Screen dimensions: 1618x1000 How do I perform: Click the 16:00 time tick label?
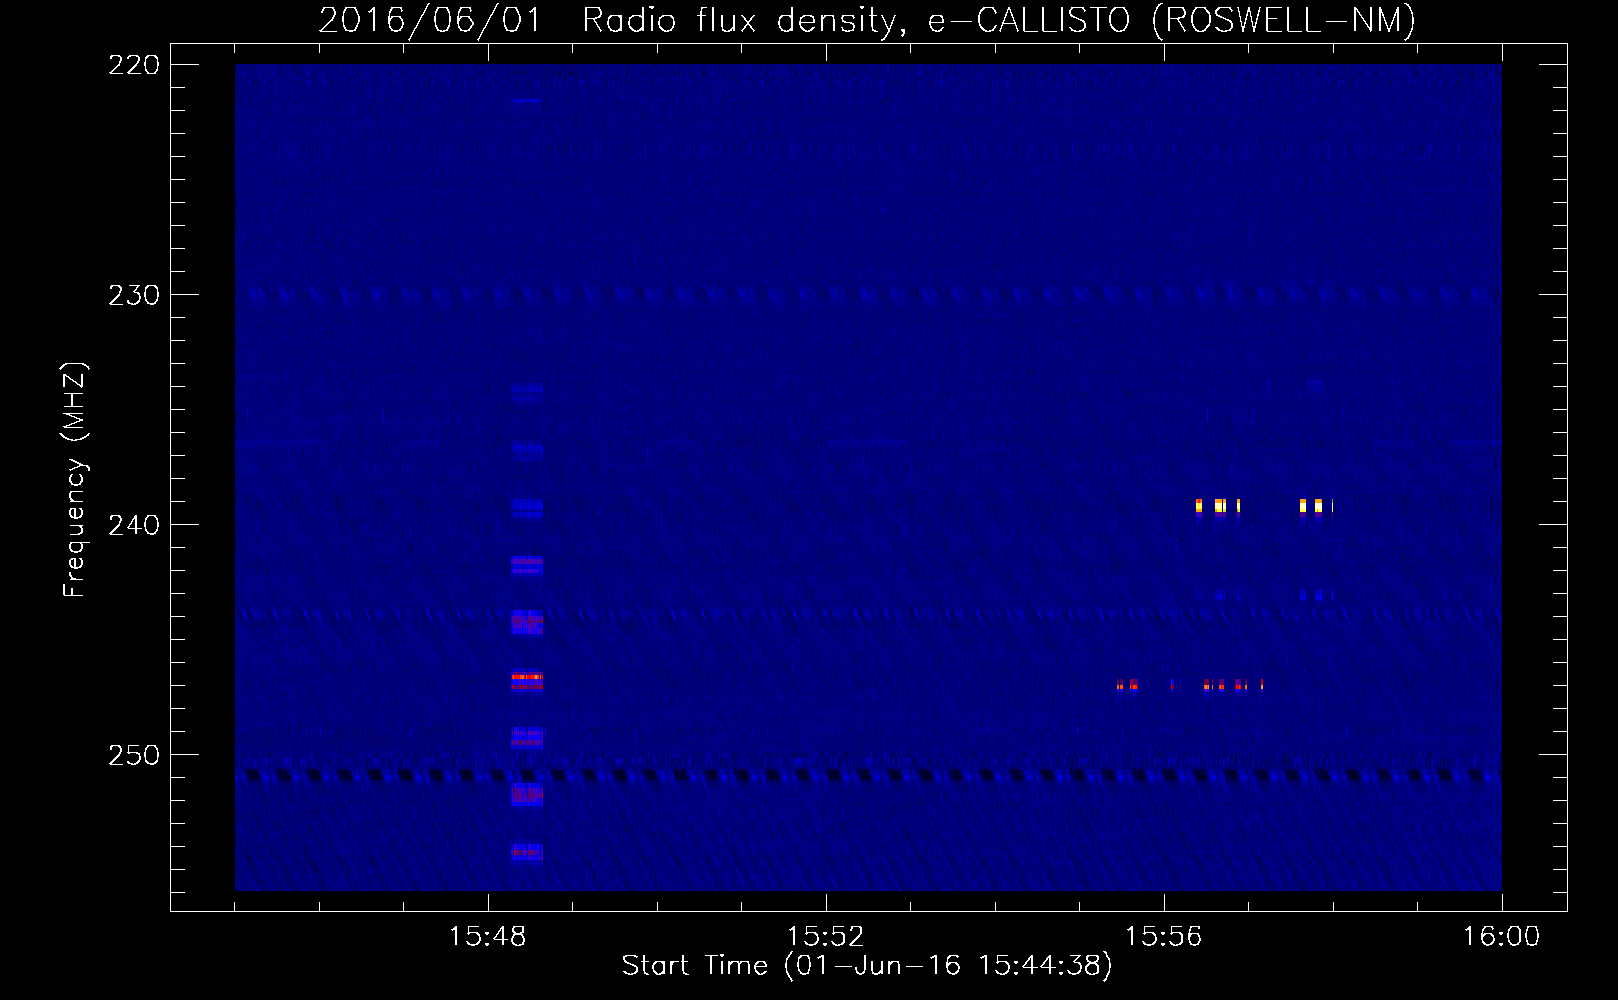(x=1501, y=937)
